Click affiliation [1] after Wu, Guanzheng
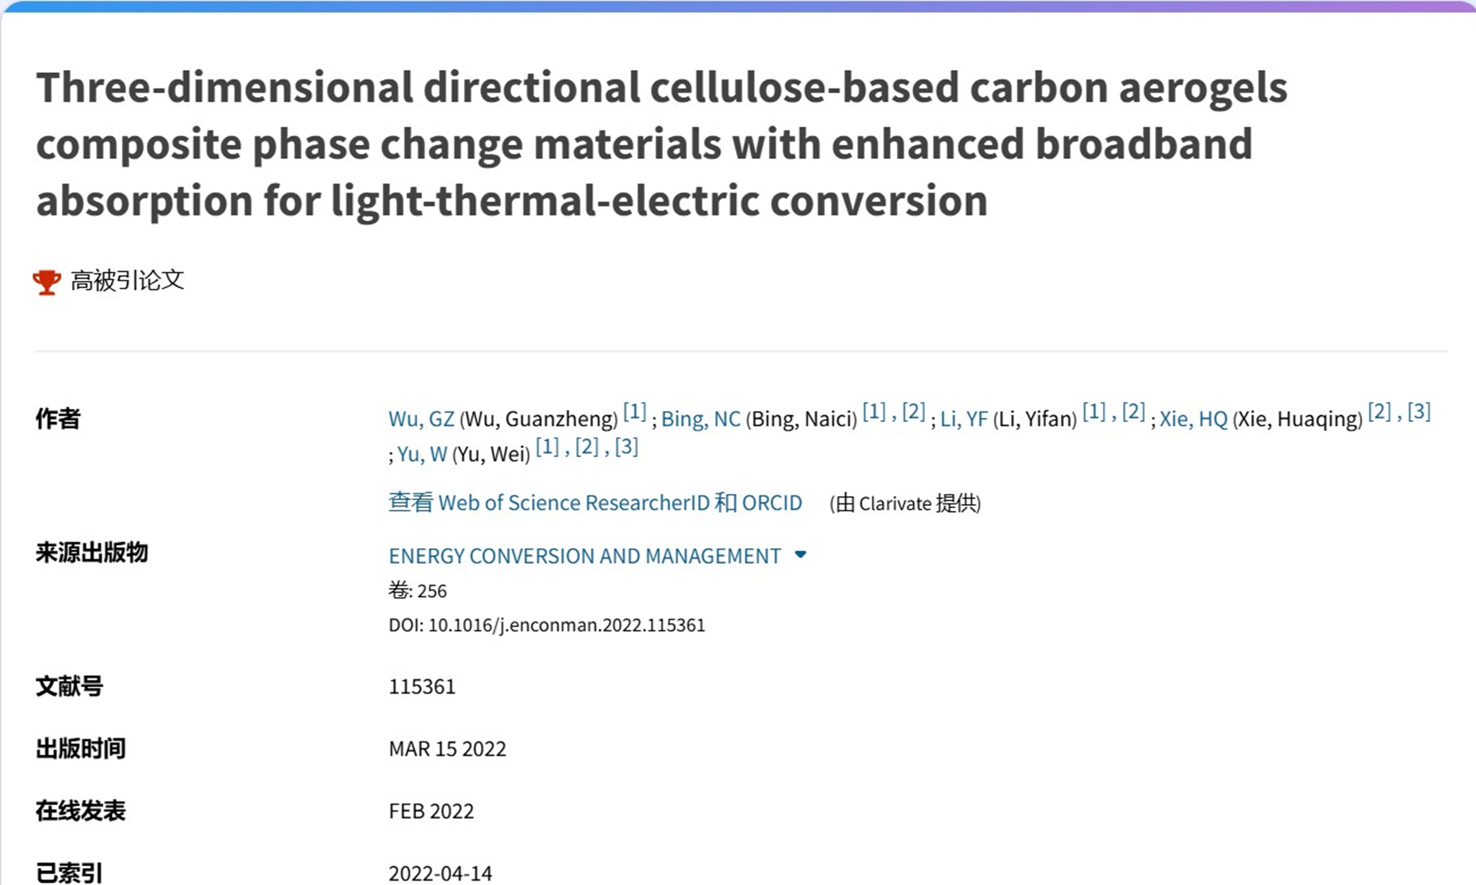Screen dimensions: 1476x885 (x=634, y=411)
